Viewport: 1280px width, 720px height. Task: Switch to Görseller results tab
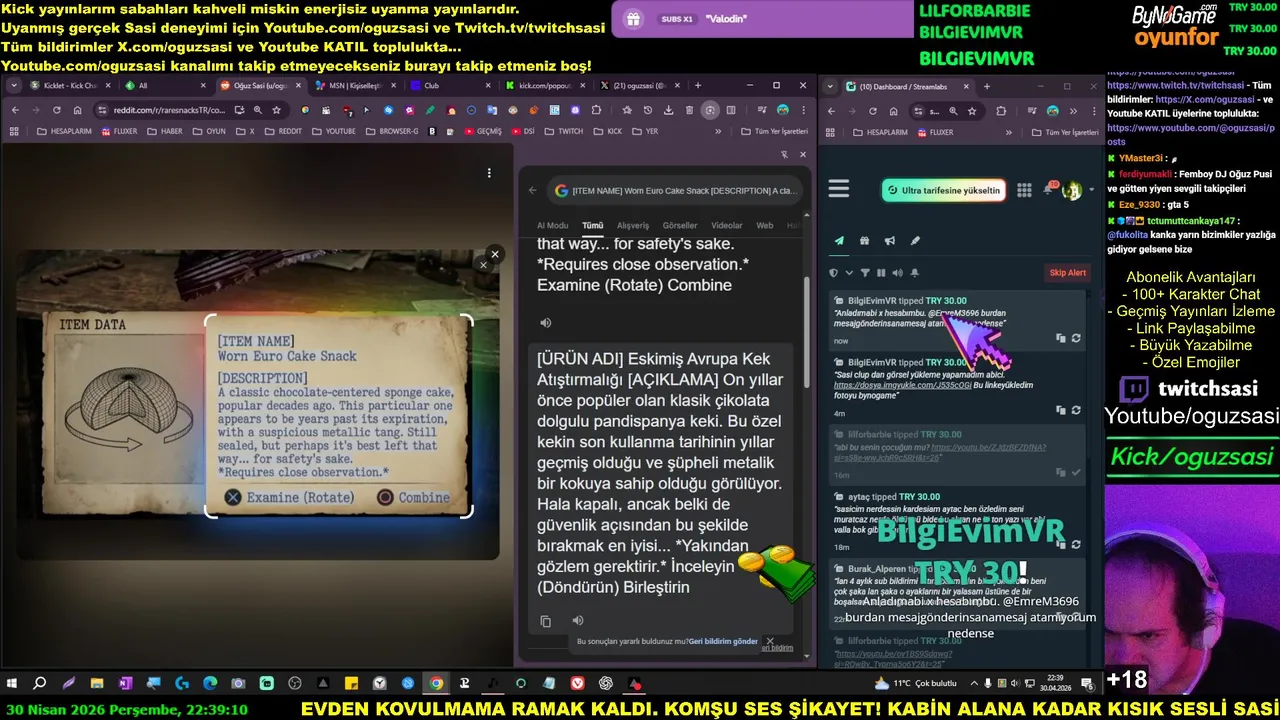[x=680, y=225]
